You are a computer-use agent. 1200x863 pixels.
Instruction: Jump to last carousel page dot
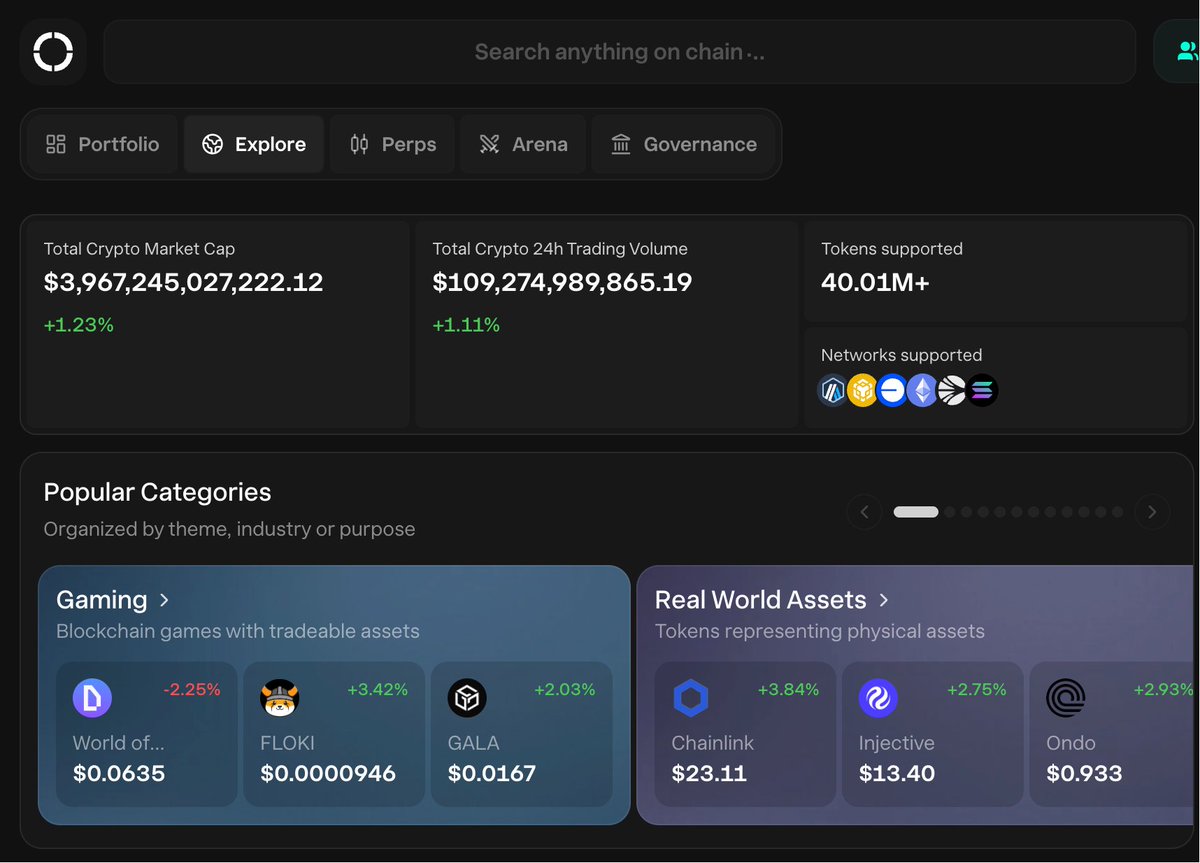coord(1118,512)
